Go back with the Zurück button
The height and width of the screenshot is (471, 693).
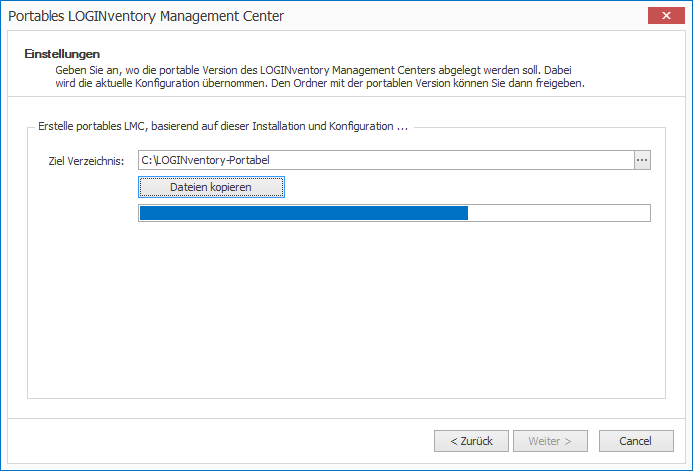pyautogui.click(x=471, y=441)
